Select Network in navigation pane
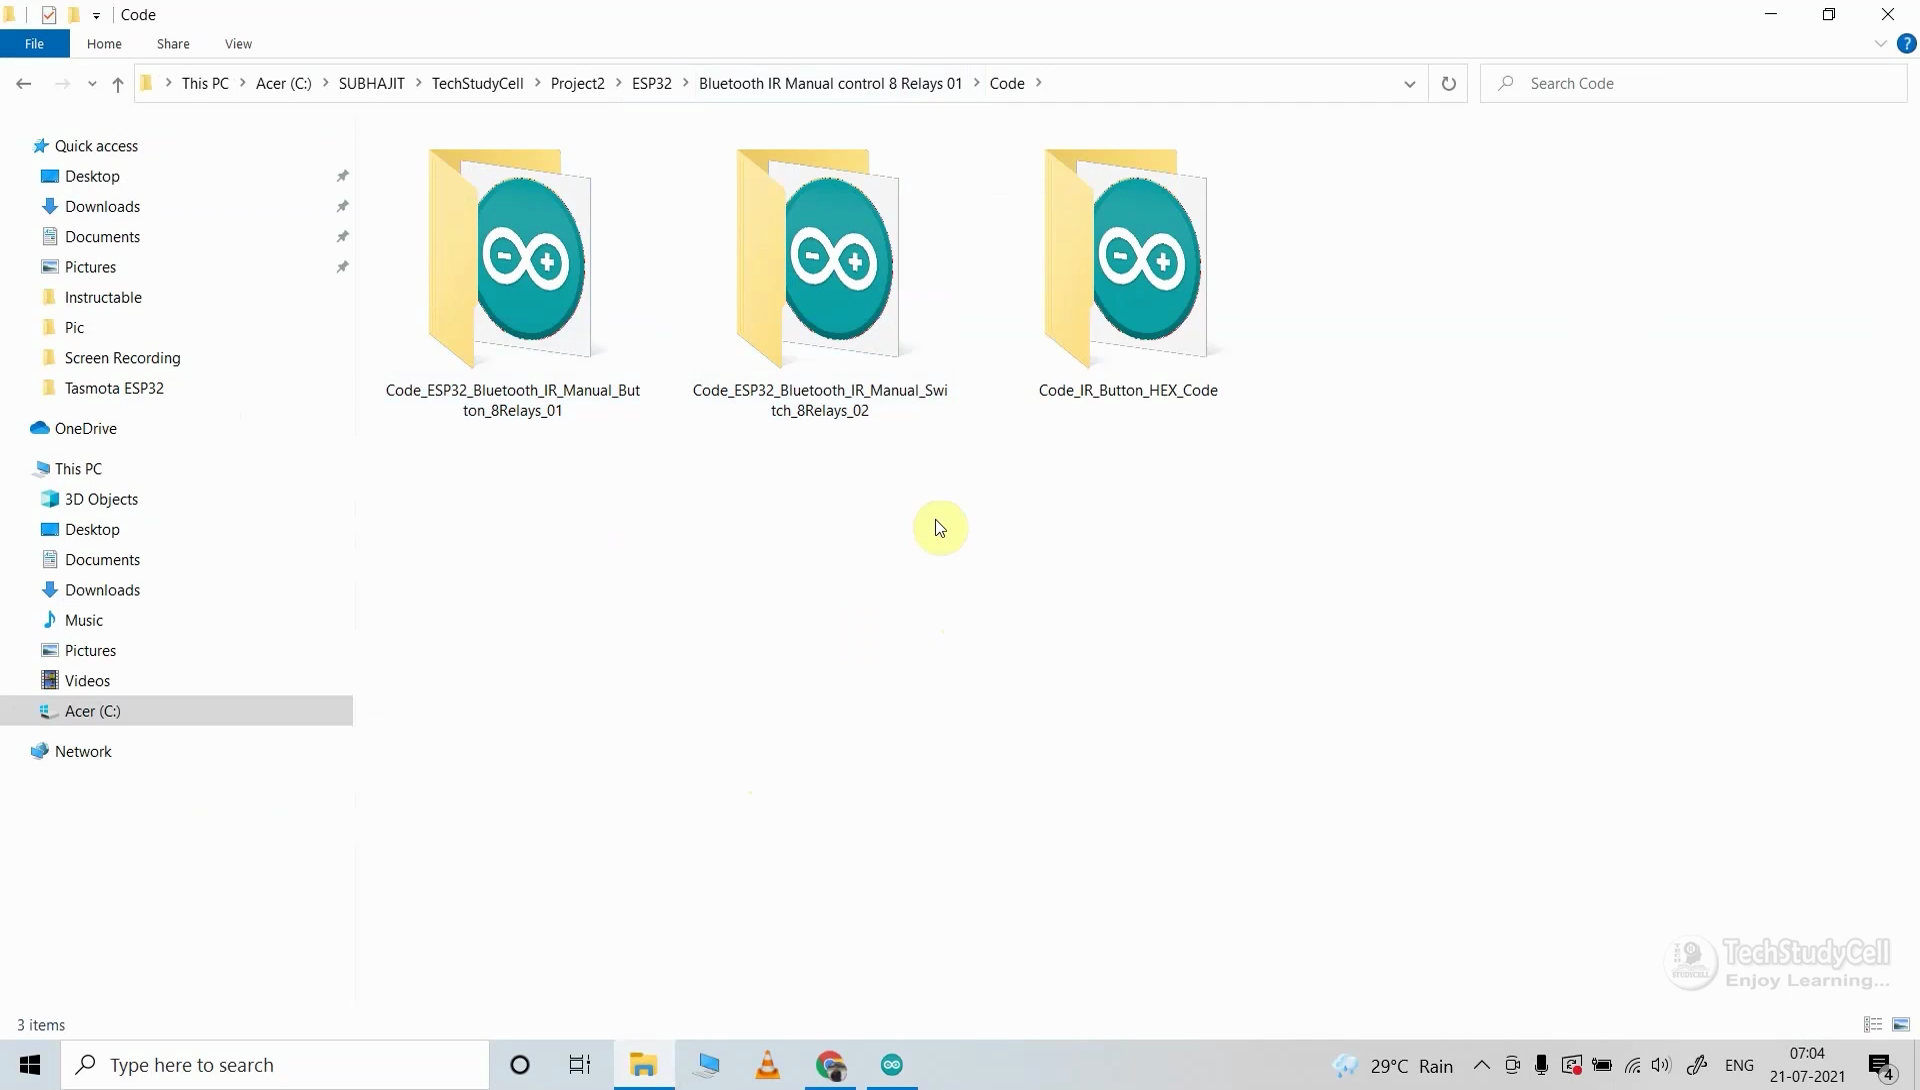1920x1090 pixels. 83,752
